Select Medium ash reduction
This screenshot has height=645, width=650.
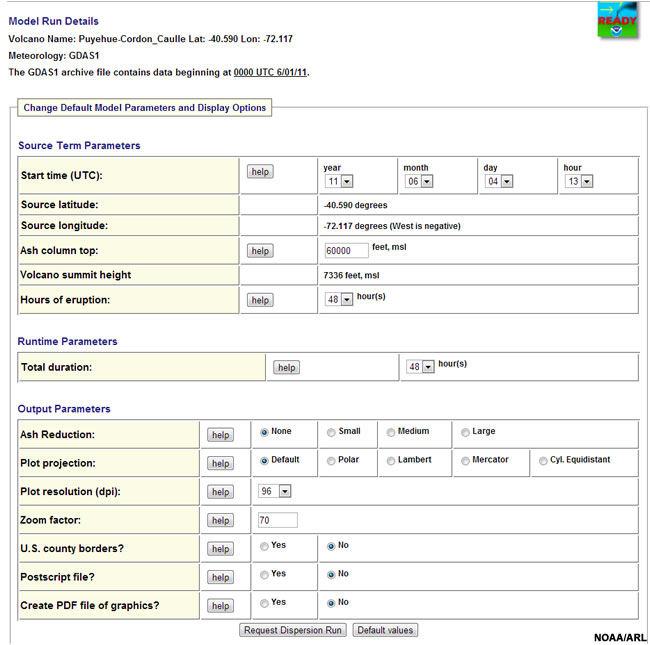[390, 432]
